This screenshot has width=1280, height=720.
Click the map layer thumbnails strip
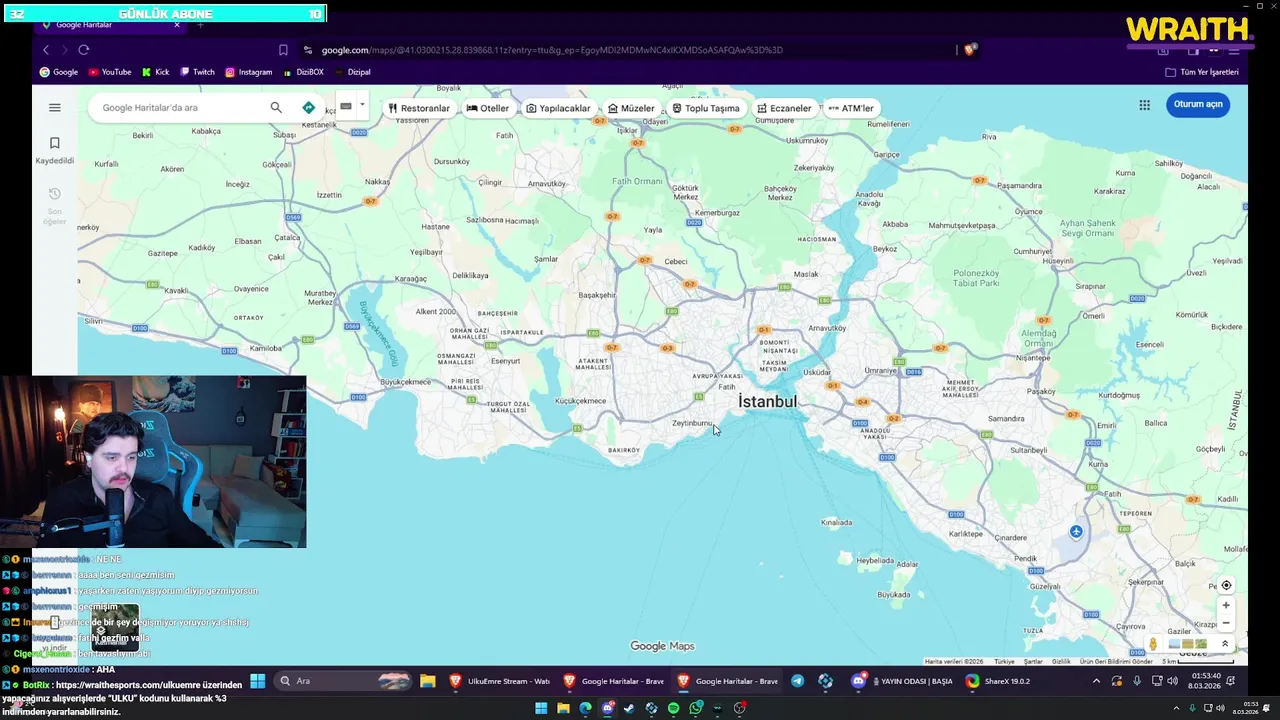point(1188,644)
